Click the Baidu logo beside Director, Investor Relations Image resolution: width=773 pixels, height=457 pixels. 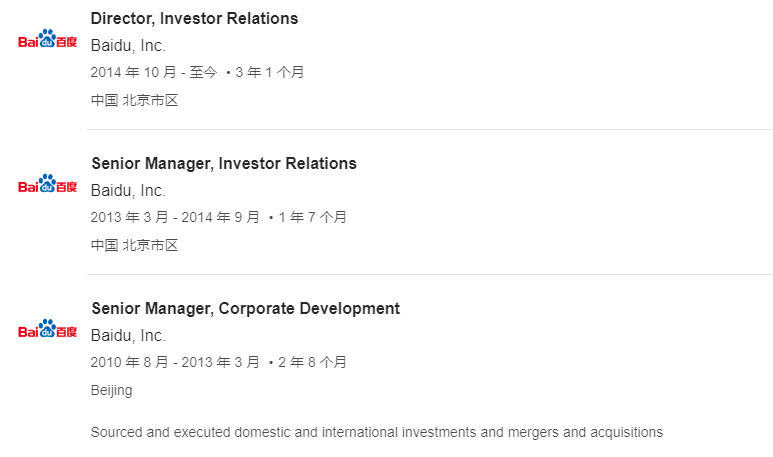point(47,38)
